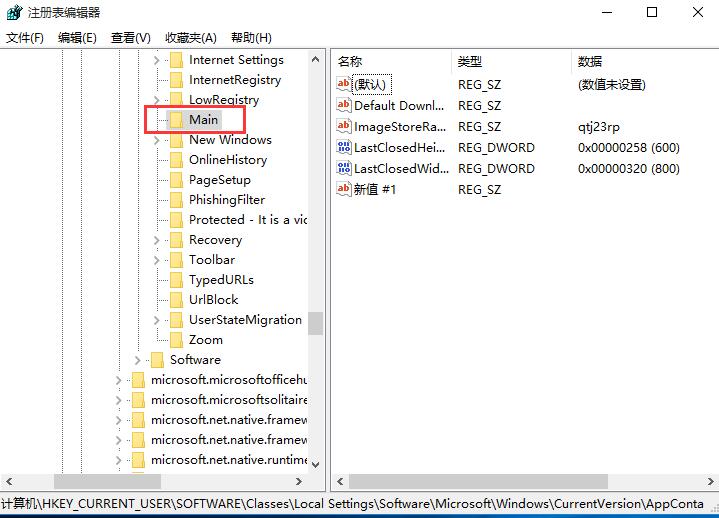The image size is (719, 518).
Task: Select the LastClosedHei... value name
Action: (x=400, y=148)
